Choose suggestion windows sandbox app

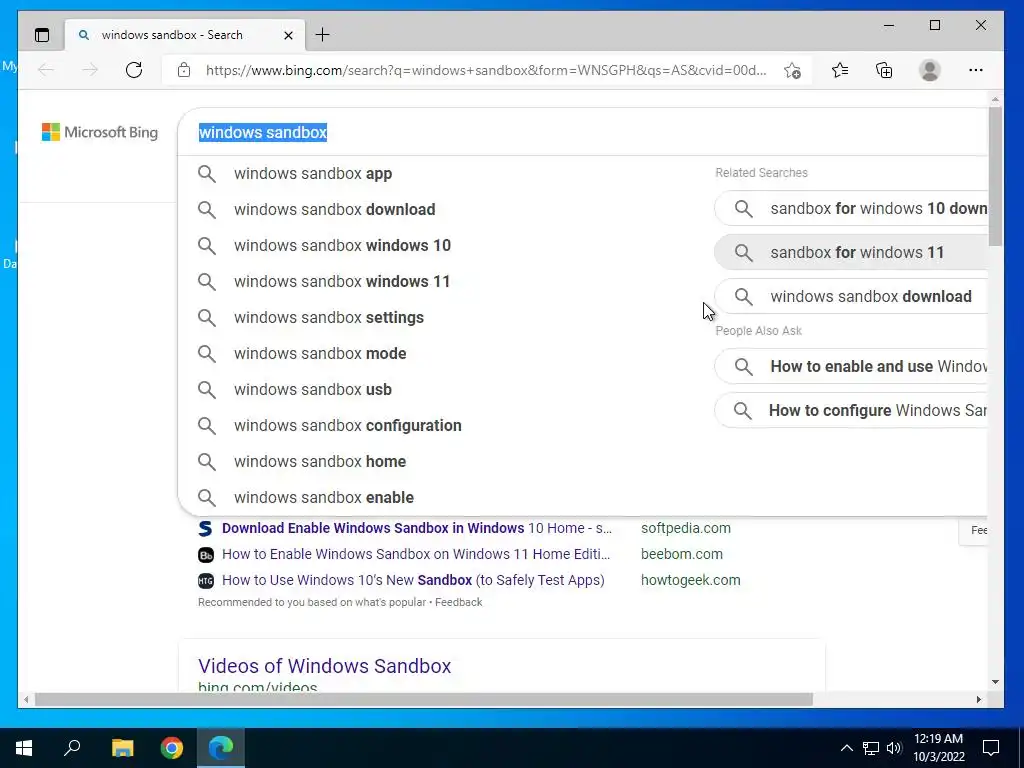[x=444, y=174]
